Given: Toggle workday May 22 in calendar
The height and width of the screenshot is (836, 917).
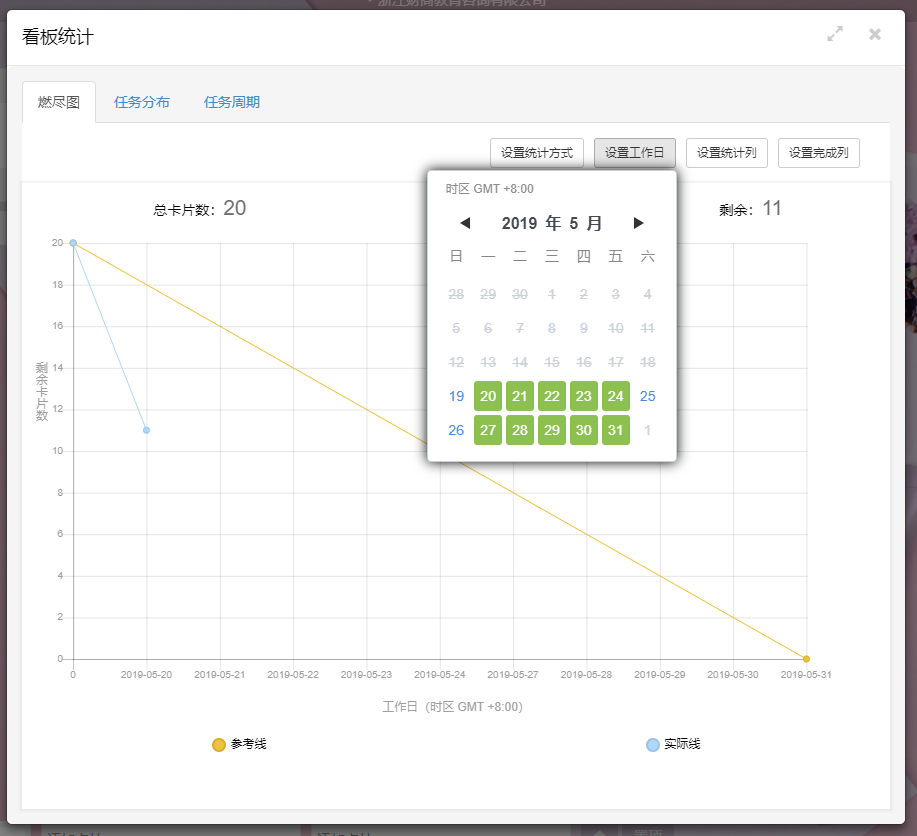Looking at the screenshot, I should 551,396.
